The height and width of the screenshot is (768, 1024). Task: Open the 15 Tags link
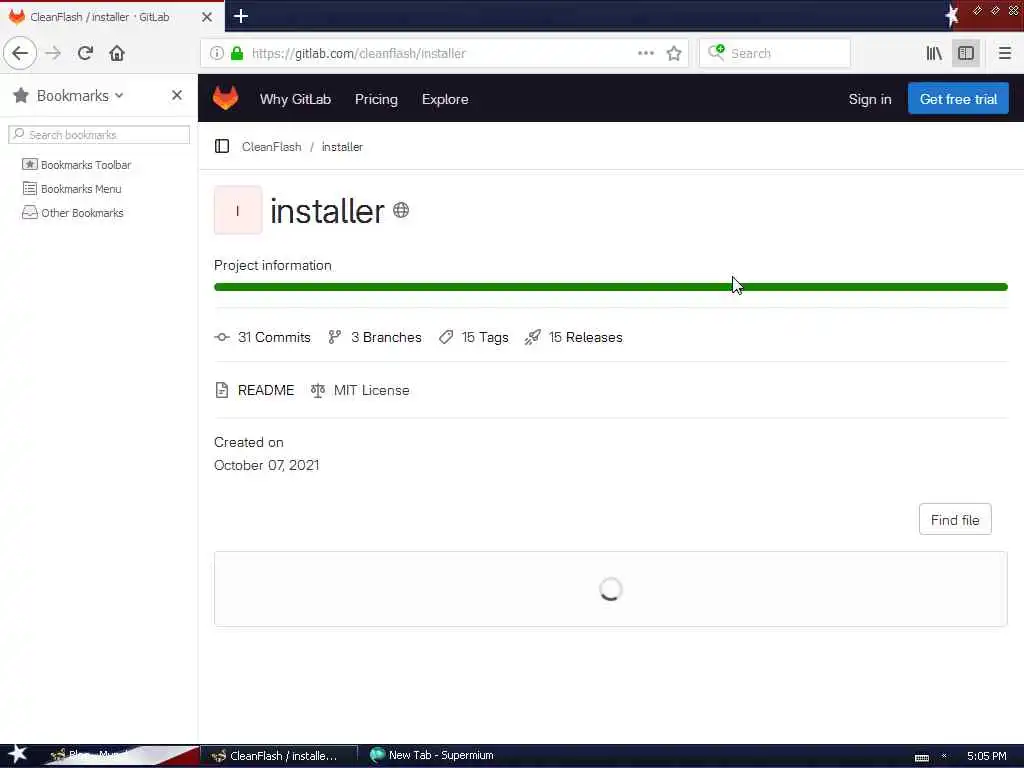473,337
